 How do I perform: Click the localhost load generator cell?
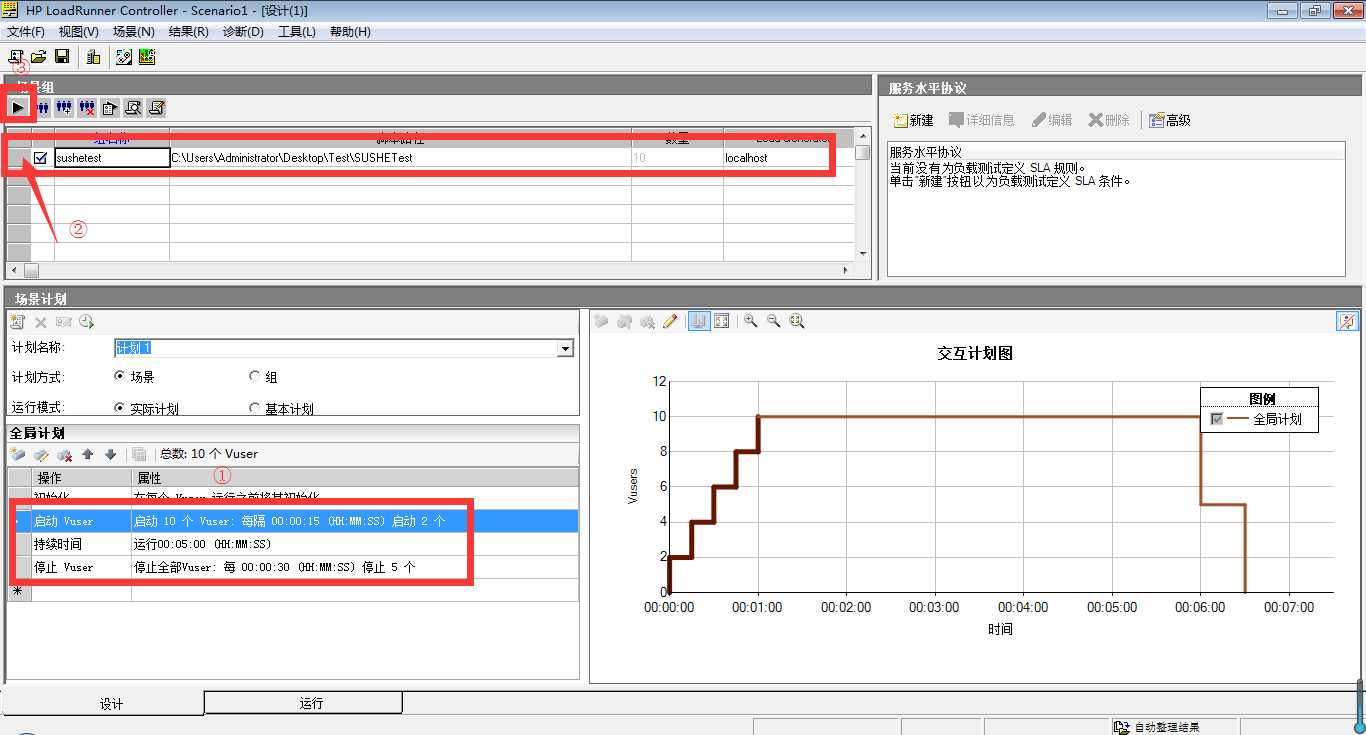pyautogui.click(x=789, y=158)
